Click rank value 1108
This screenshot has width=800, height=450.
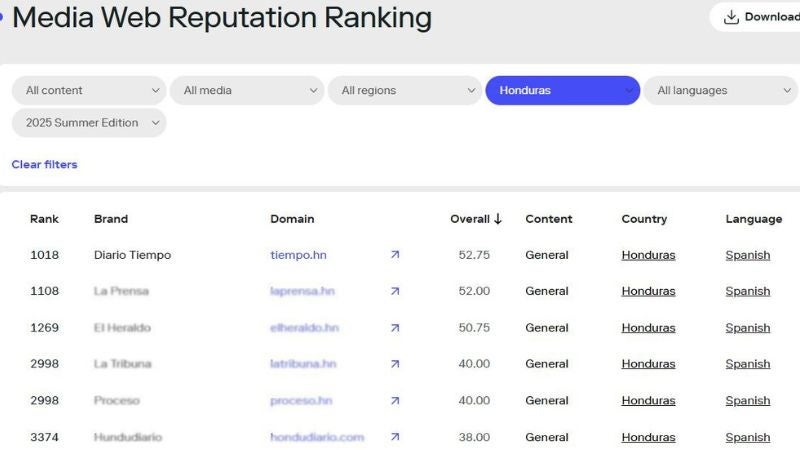point(44,291)
